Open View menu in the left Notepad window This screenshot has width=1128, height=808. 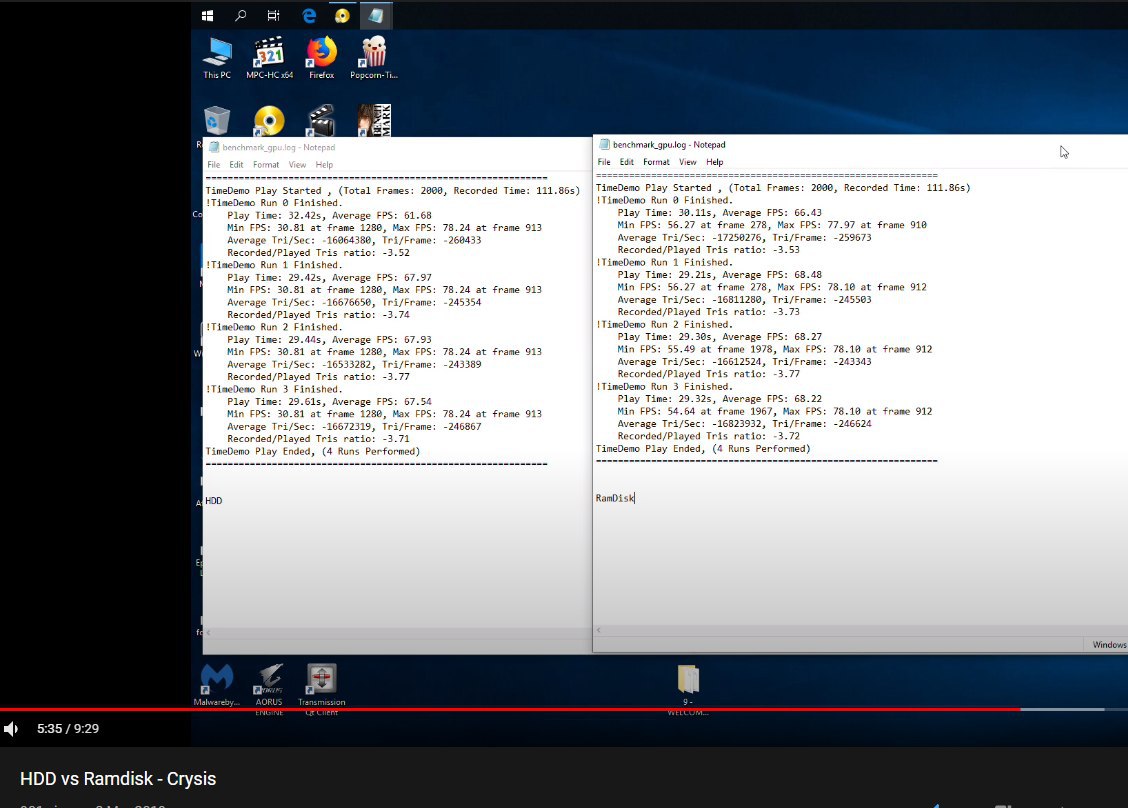[297, 165]
